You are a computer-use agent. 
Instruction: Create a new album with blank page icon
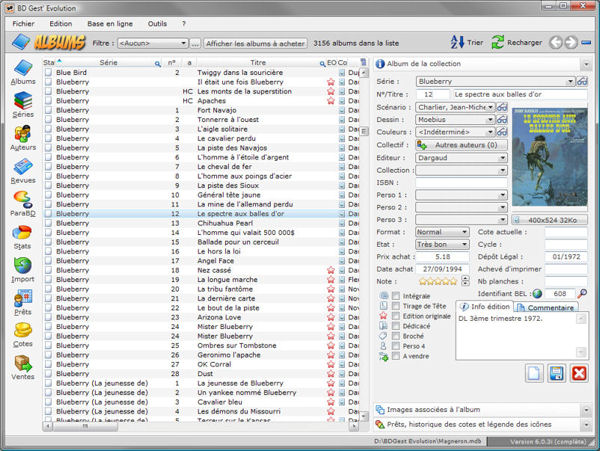click(x=534, y=373)
